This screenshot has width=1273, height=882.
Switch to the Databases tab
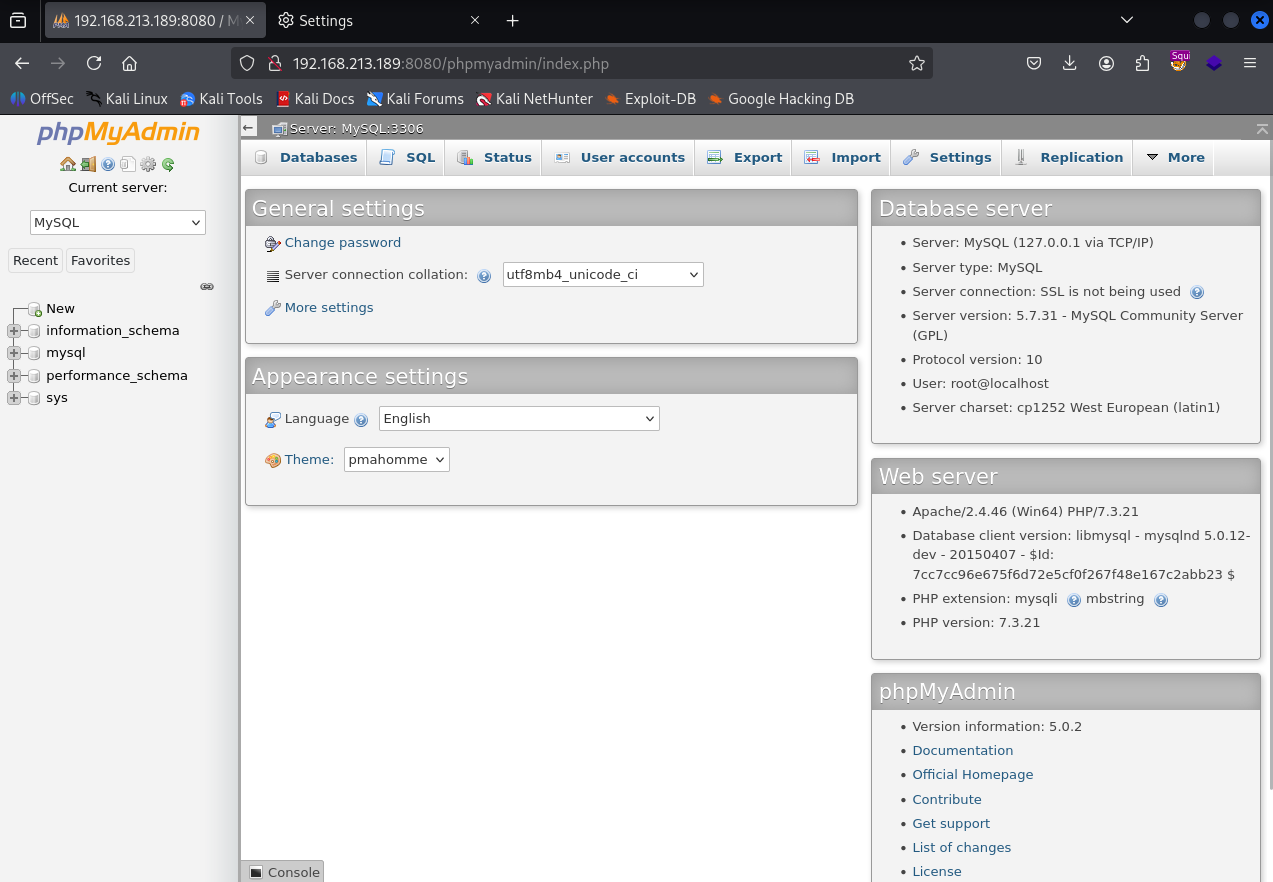click(306, 157)
